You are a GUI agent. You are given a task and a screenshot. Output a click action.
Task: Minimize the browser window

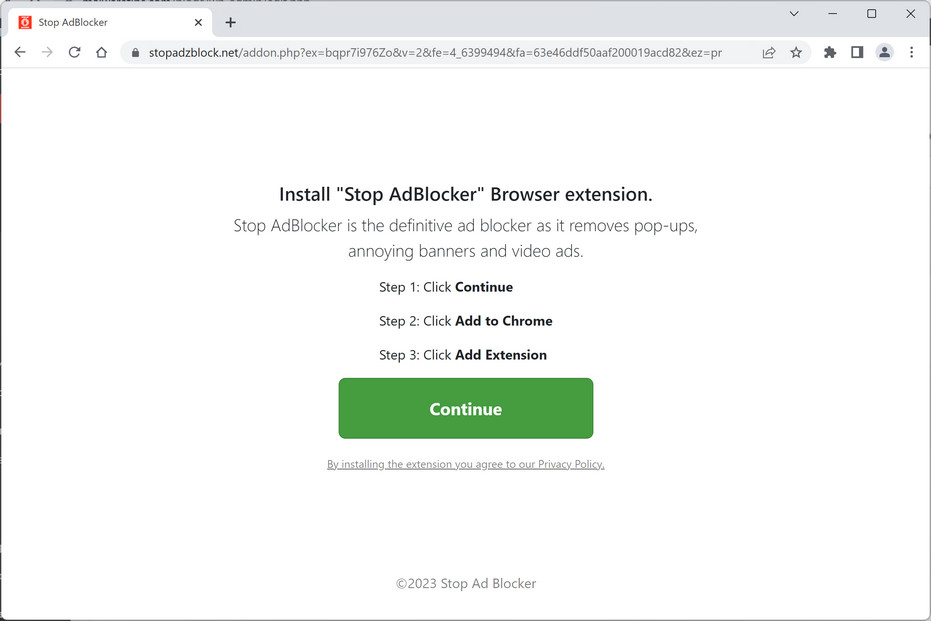pyautogui.click(x=832, y=14)
